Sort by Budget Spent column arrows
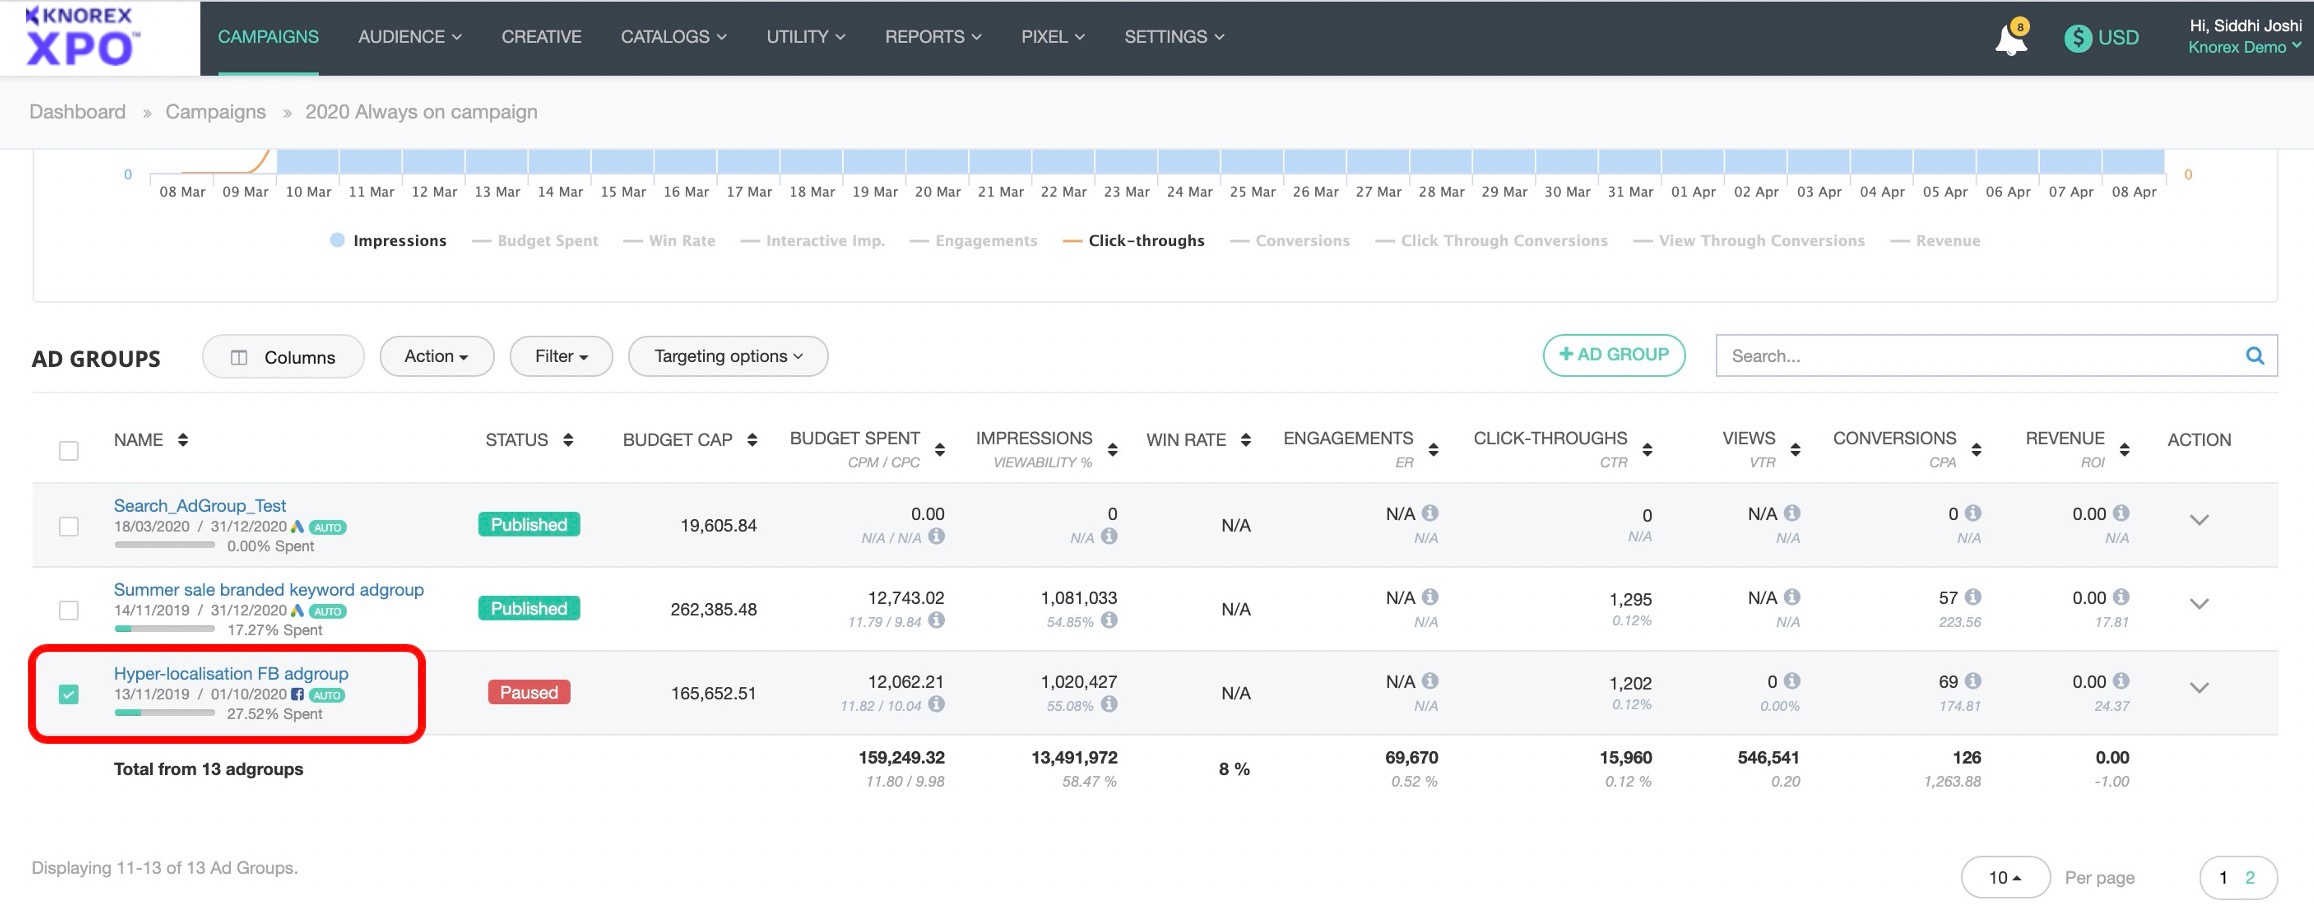Screen dimensions: 2314x914 [940, 450]
